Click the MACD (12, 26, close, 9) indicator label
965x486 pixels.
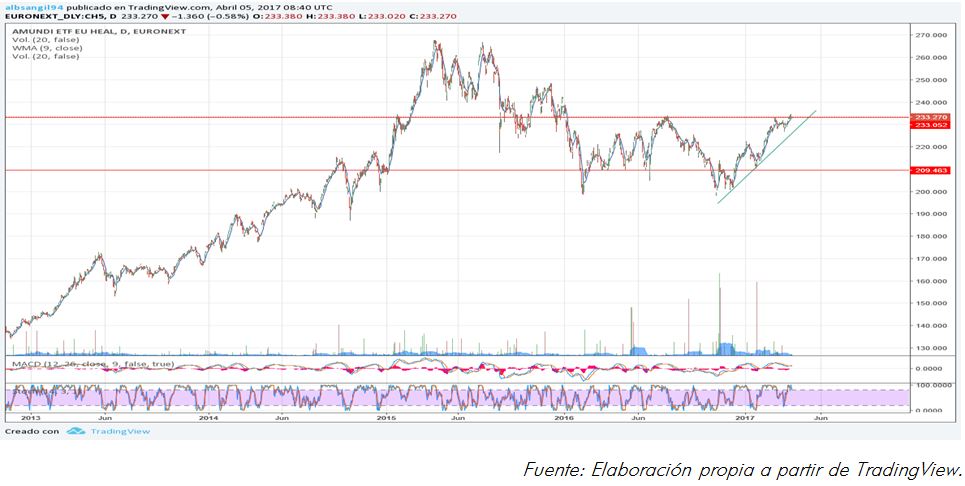(93, 364)
